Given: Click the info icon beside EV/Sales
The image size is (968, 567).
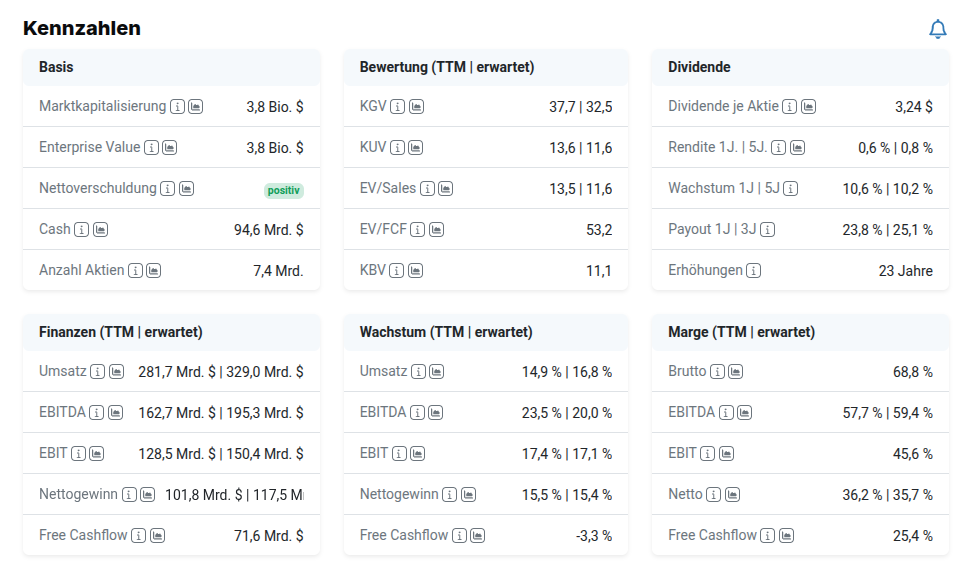Looking at the screenshot, I should [x=427, y=188].
